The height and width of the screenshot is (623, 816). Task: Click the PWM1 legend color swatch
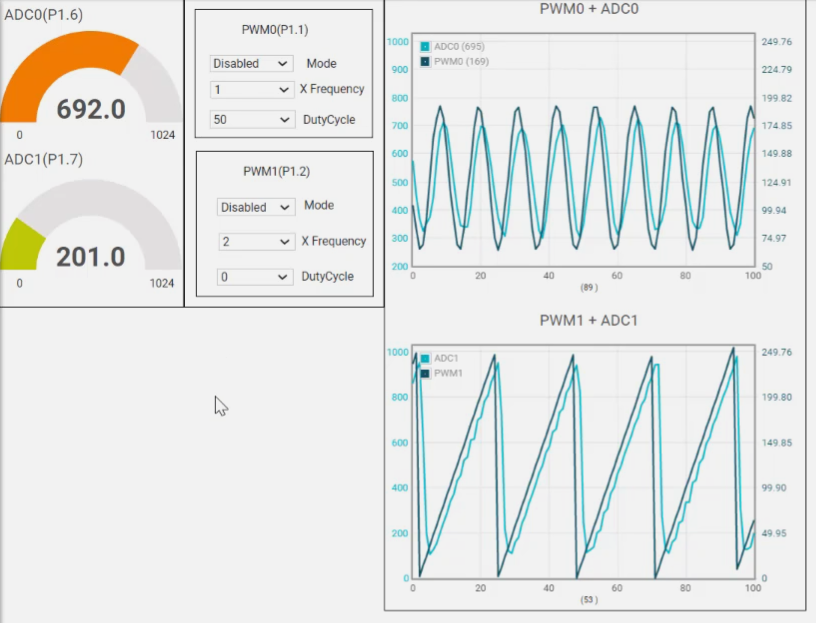[x=425, y=373]
